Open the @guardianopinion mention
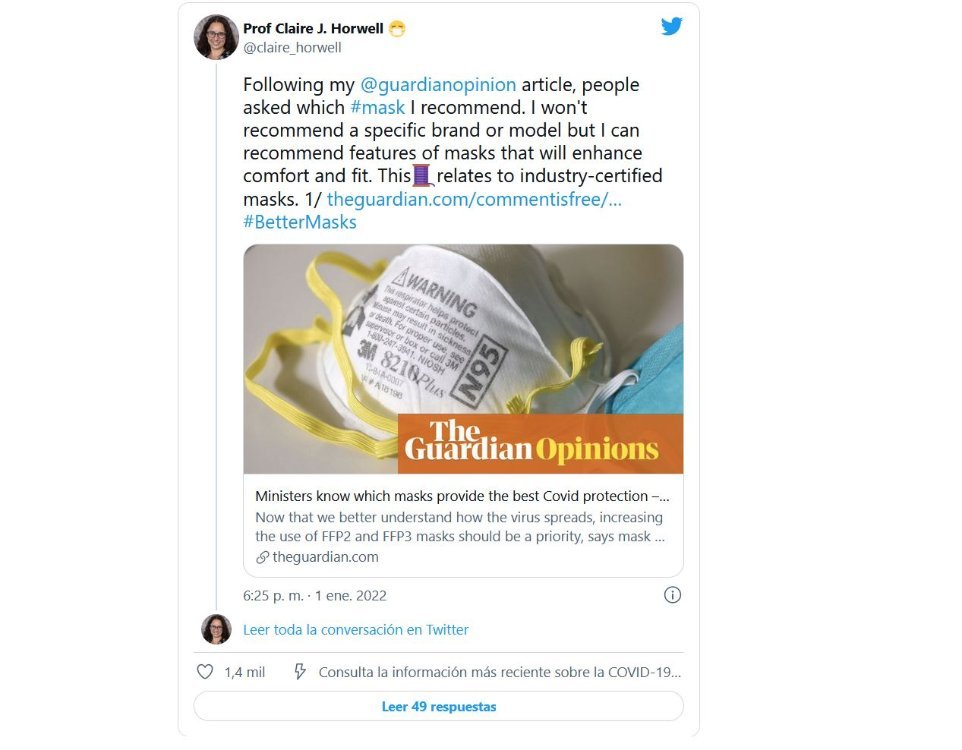962x750 pixels. (438, 85)
